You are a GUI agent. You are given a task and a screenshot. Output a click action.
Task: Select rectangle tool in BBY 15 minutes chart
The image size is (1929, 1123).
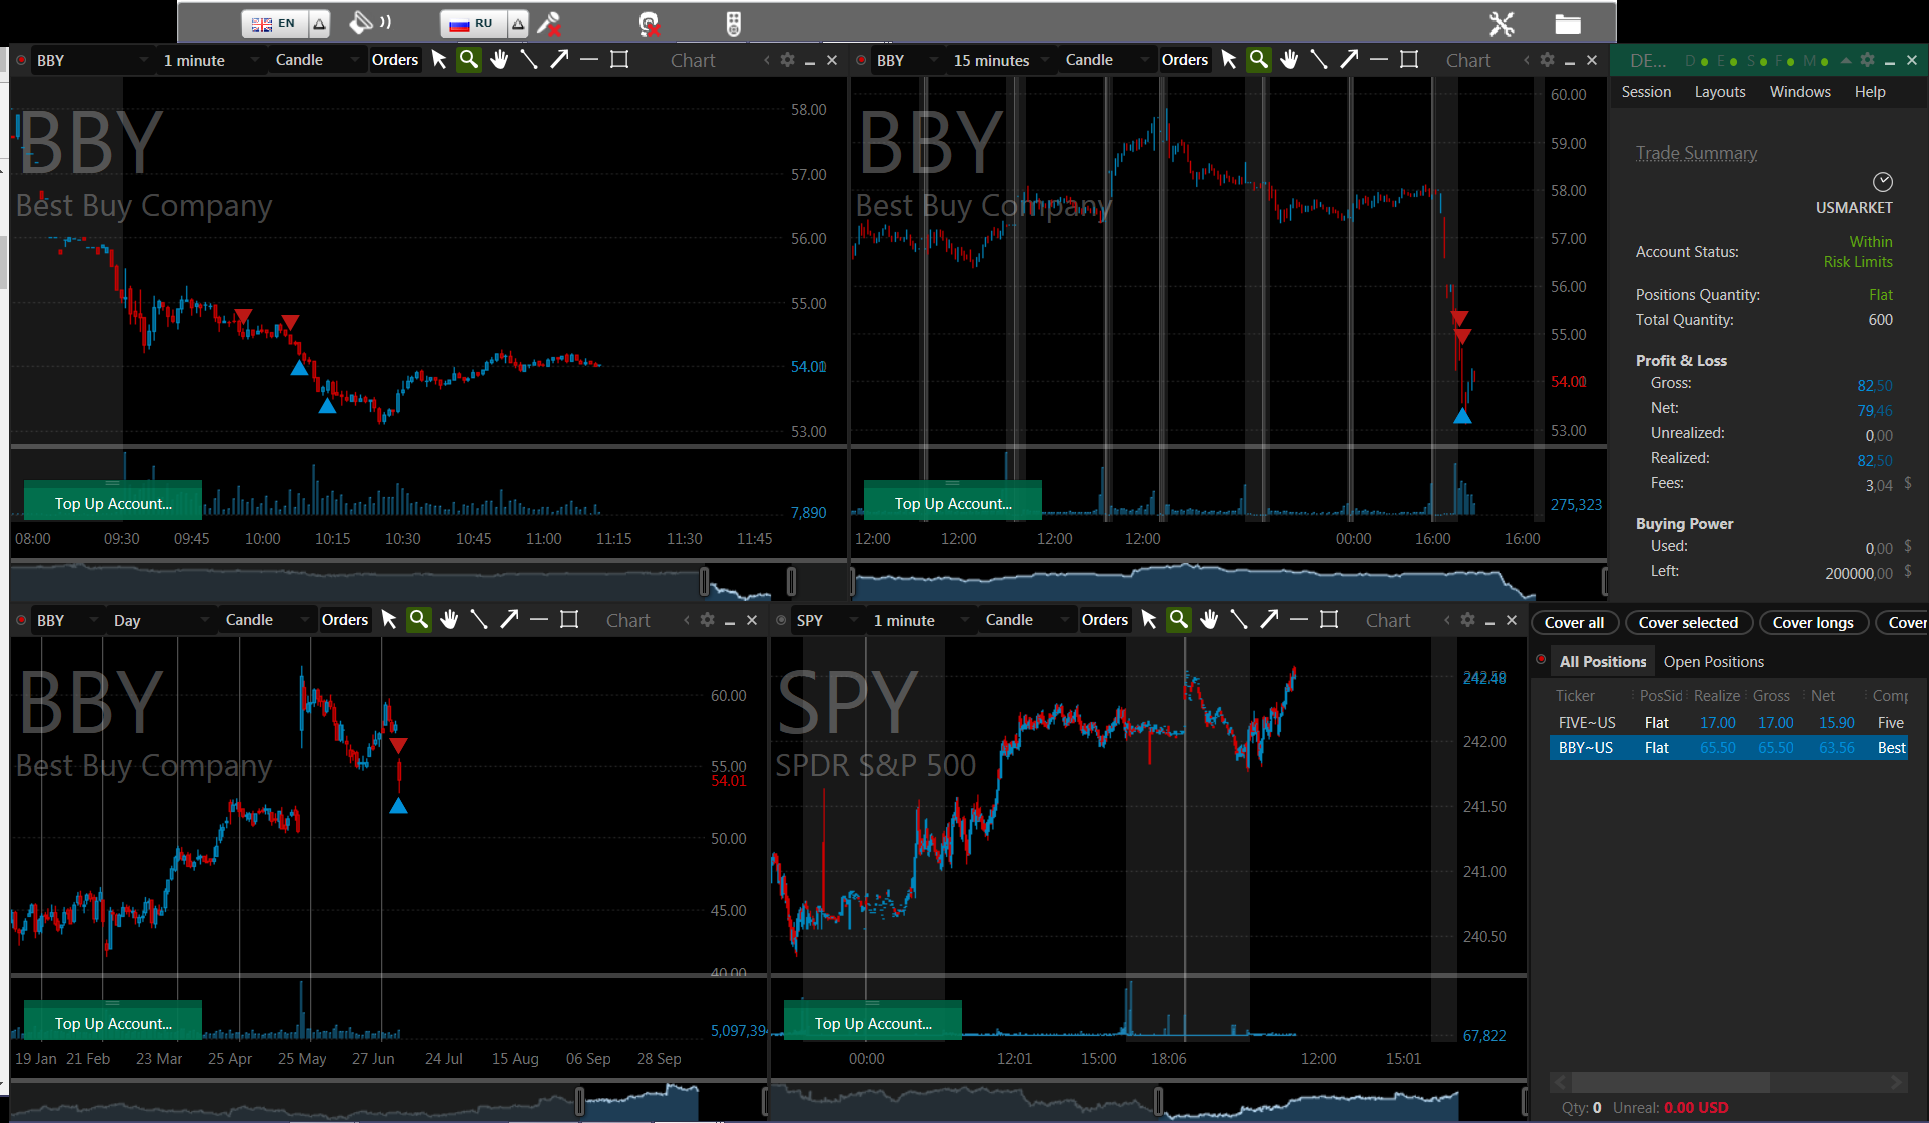1409,60
